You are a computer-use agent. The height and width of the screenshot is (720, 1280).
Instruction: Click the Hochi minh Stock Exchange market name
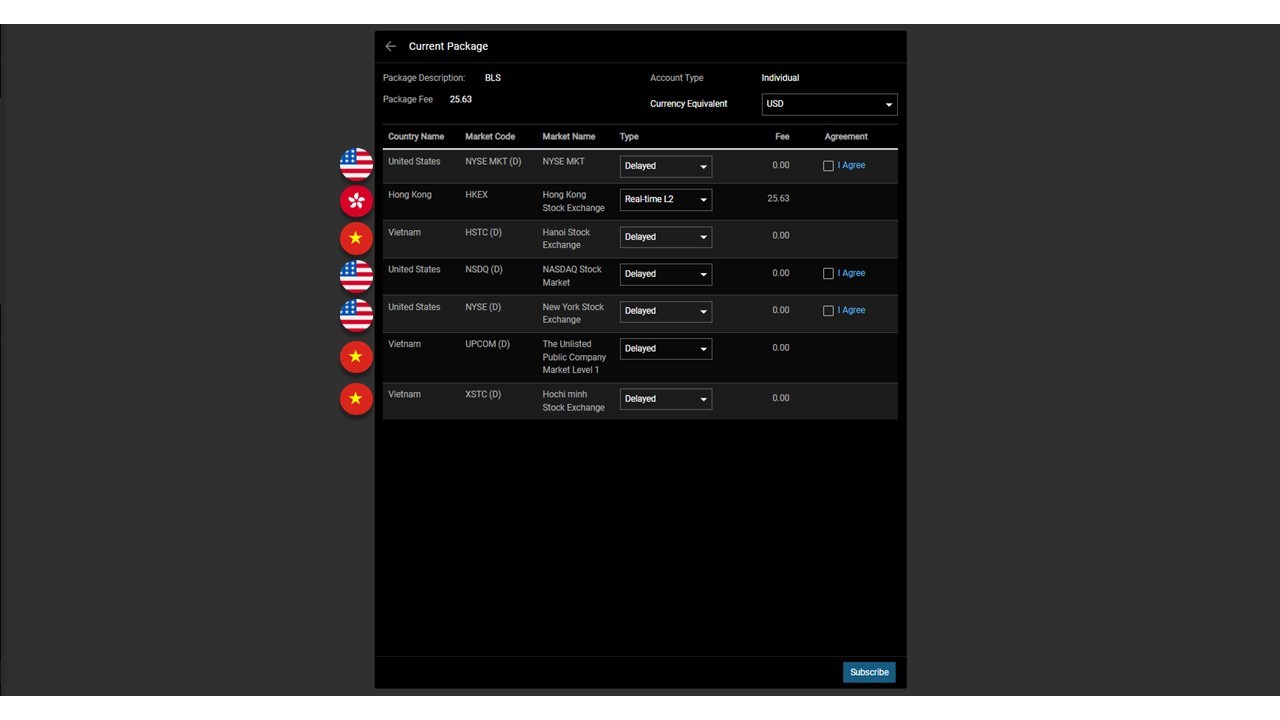pos(573,401)
